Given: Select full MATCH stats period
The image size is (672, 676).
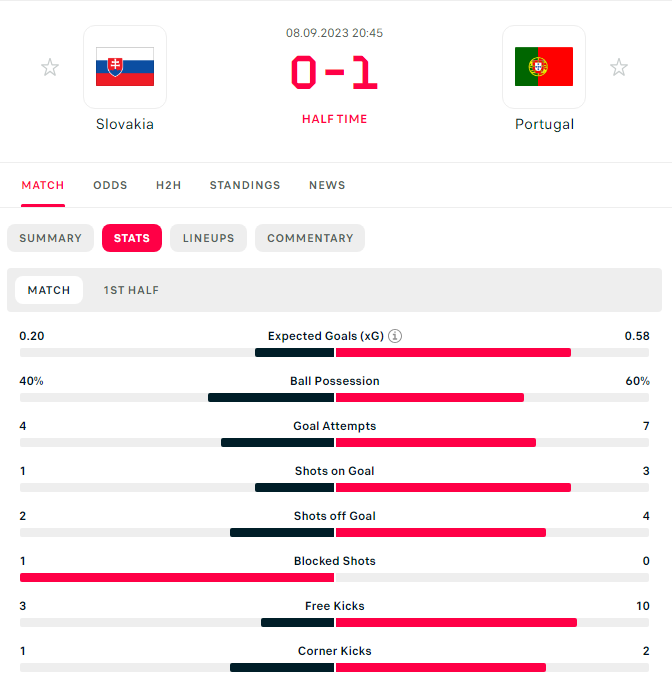Looking at the screenshot, I should click(49, 290).
